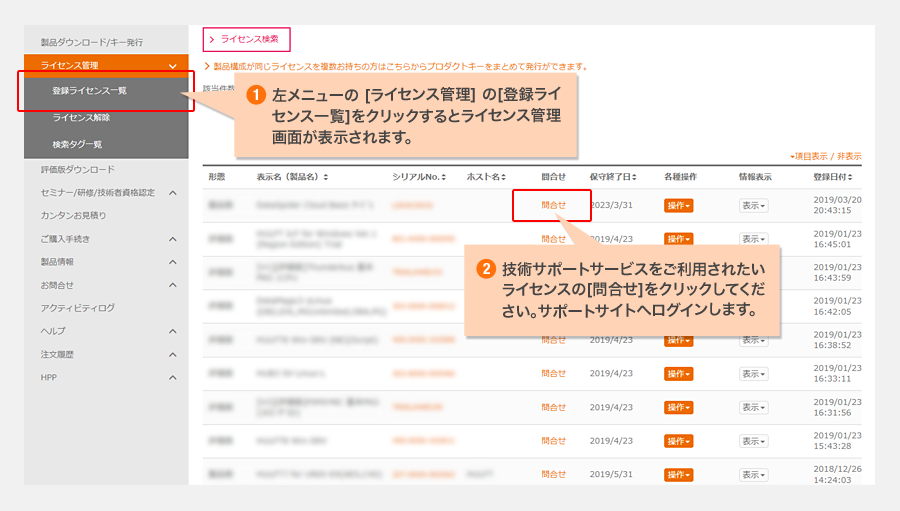Click 問合せ link in 15:43:28 row
Screen dimensions: 900x511
tap(553, 441)
